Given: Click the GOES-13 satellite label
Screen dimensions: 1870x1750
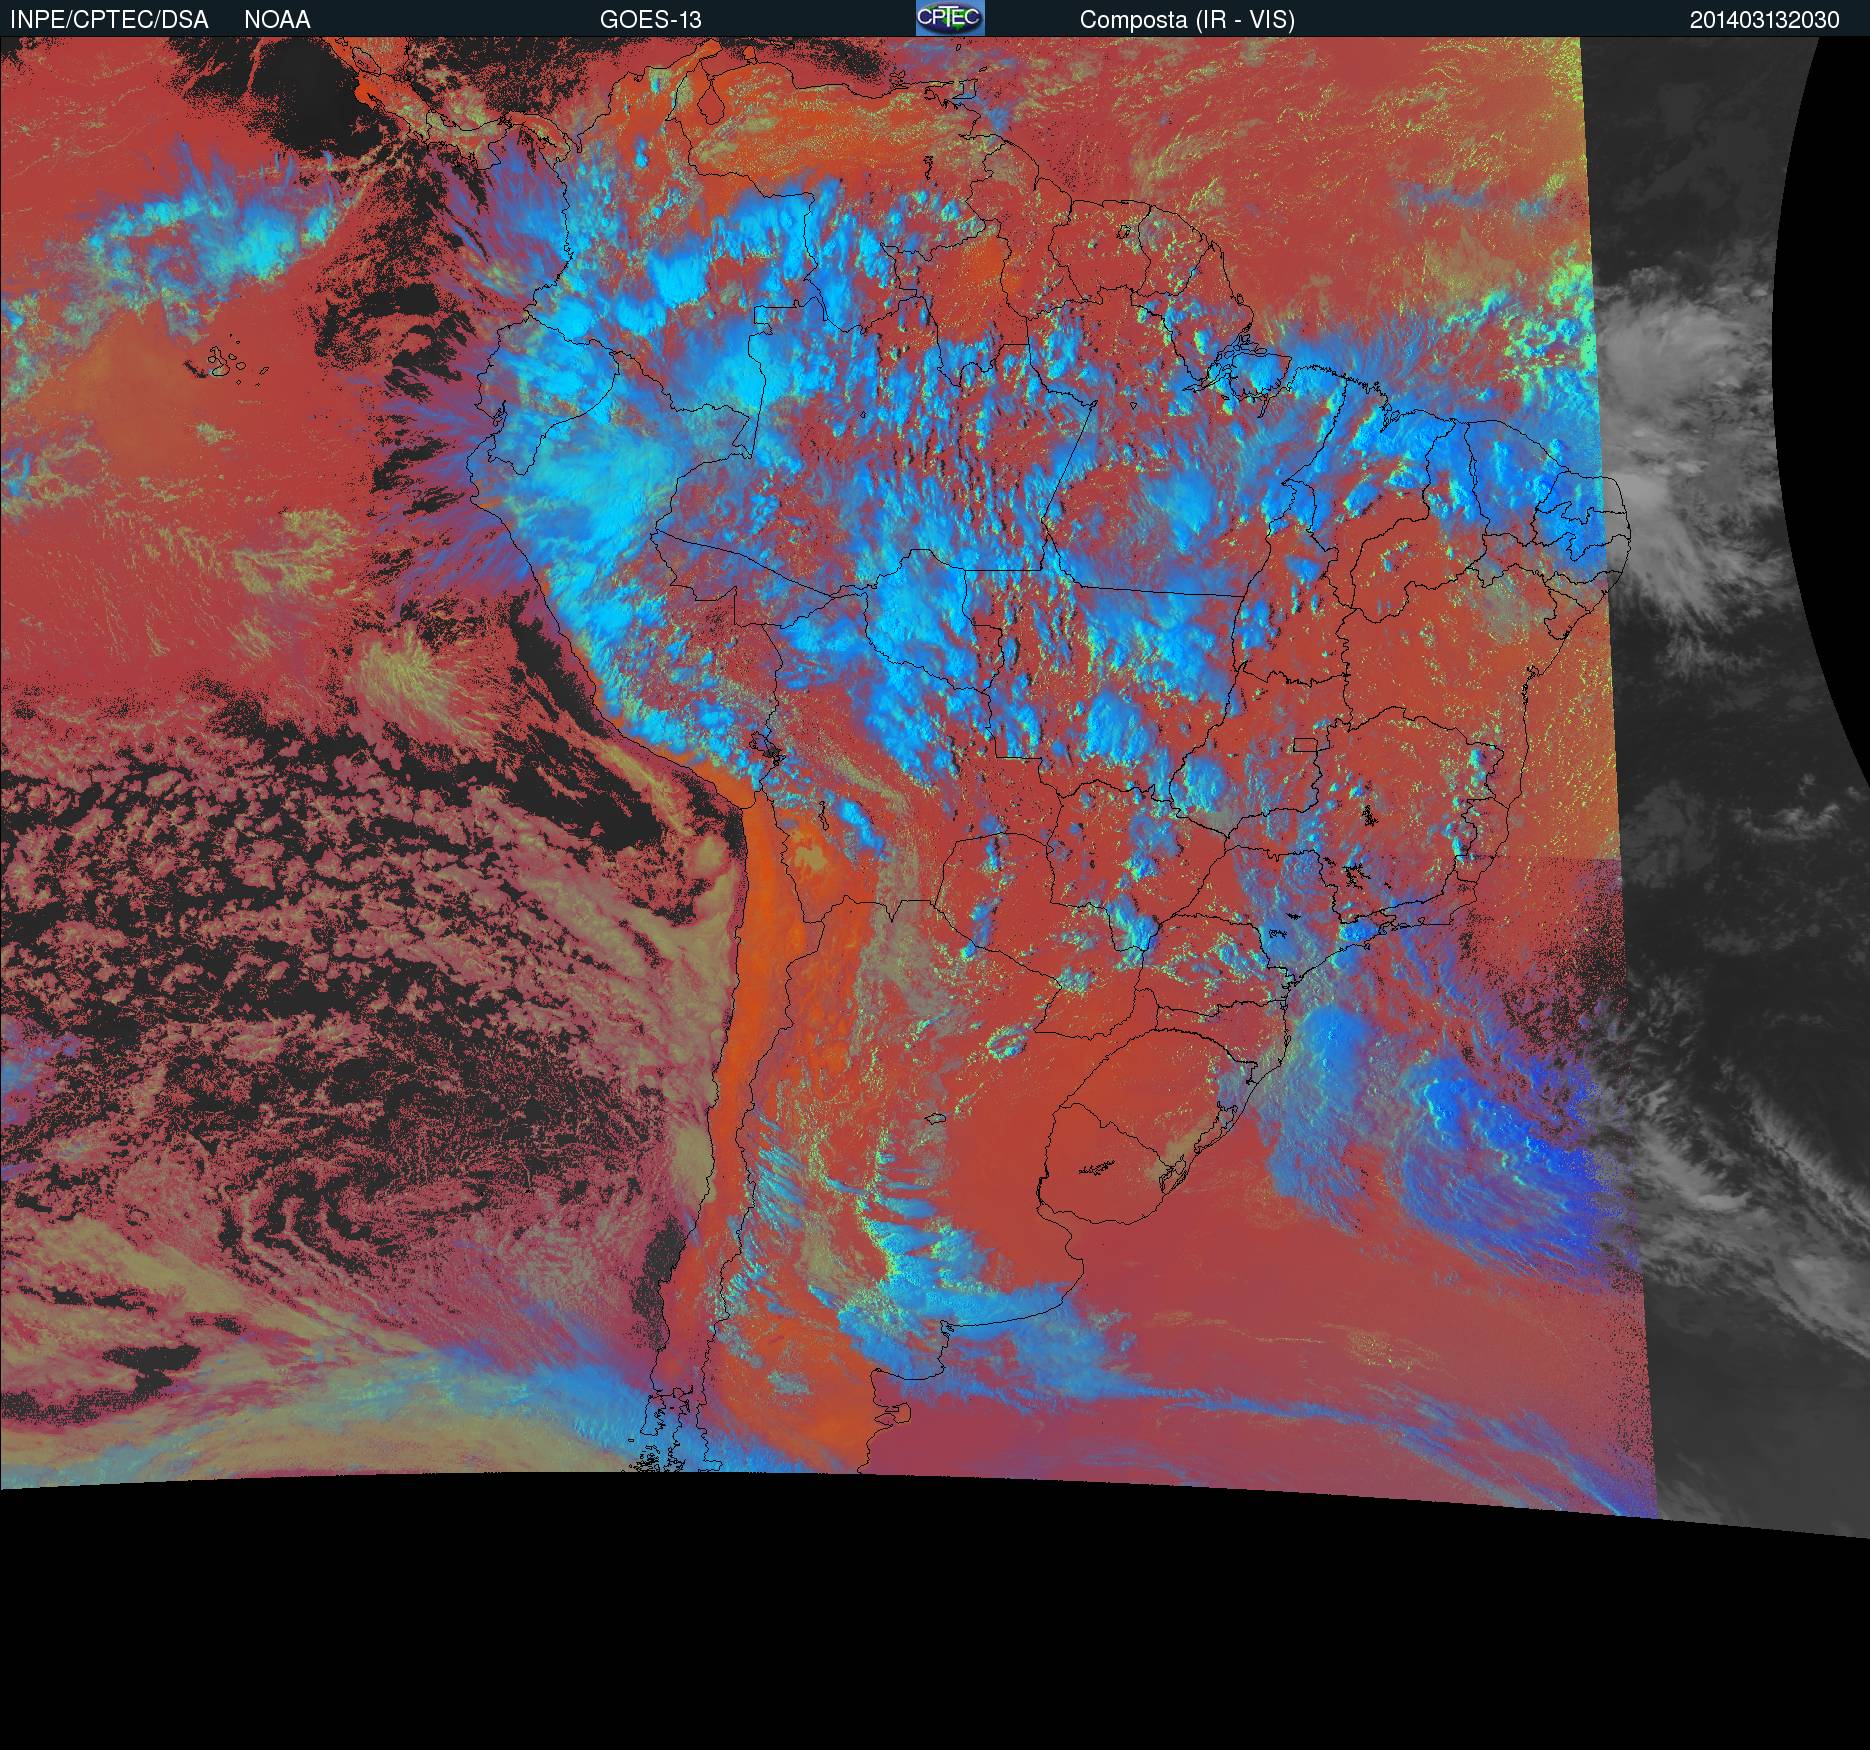Looking at the screenshot, I should 650,20.
